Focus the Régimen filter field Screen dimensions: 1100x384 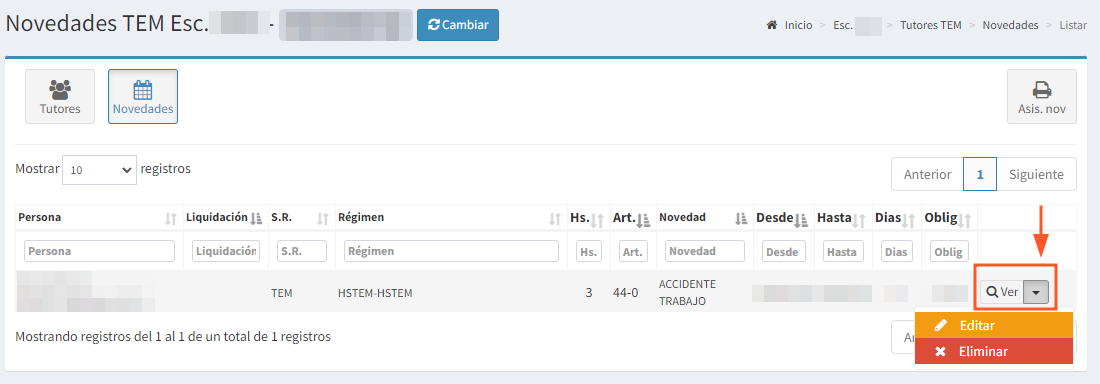451,251
